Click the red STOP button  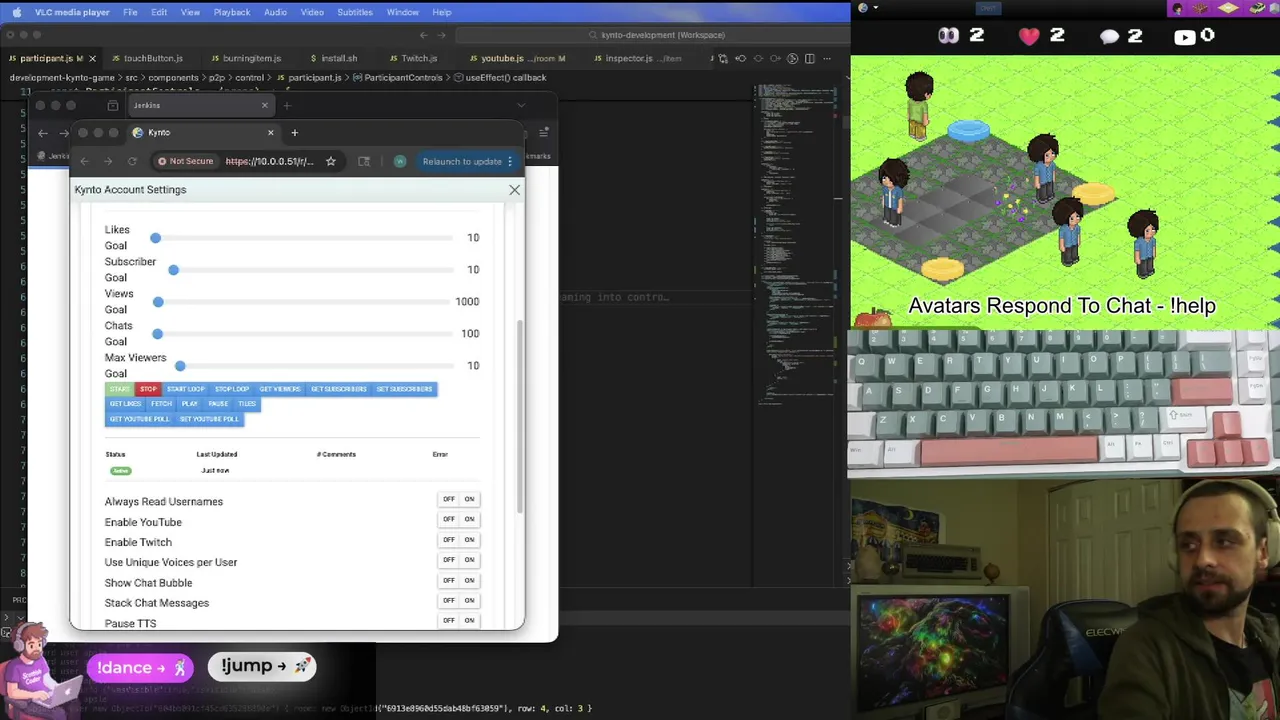[148, 389]
